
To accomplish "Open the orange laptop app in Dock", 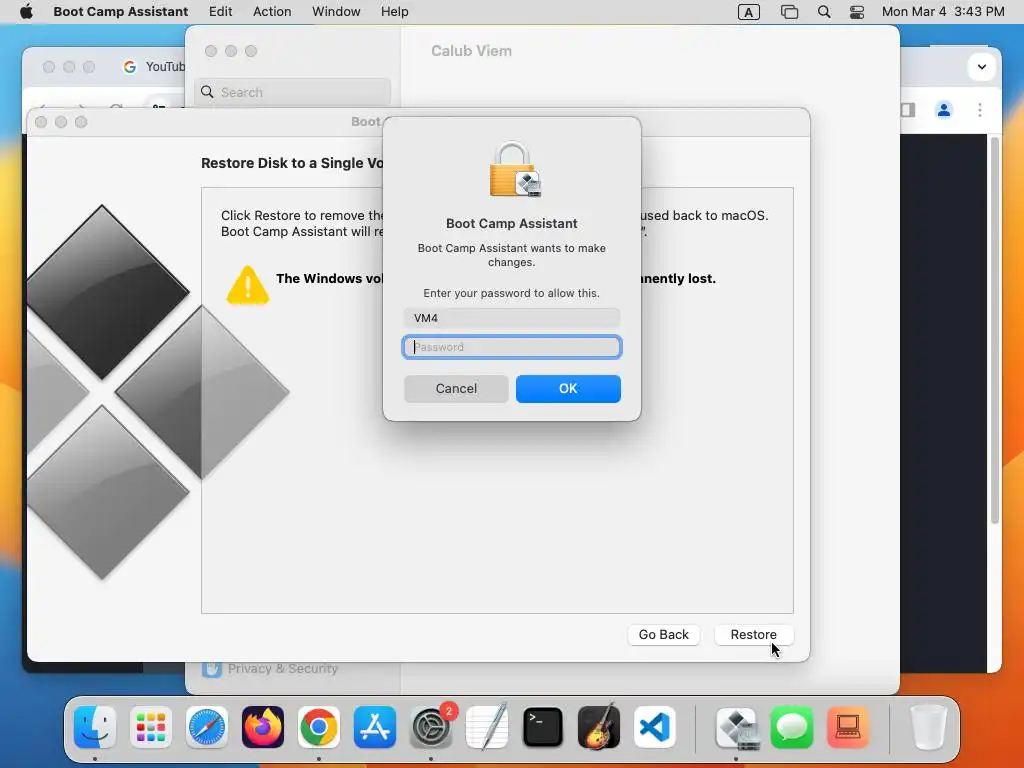I will coord(848,727).
